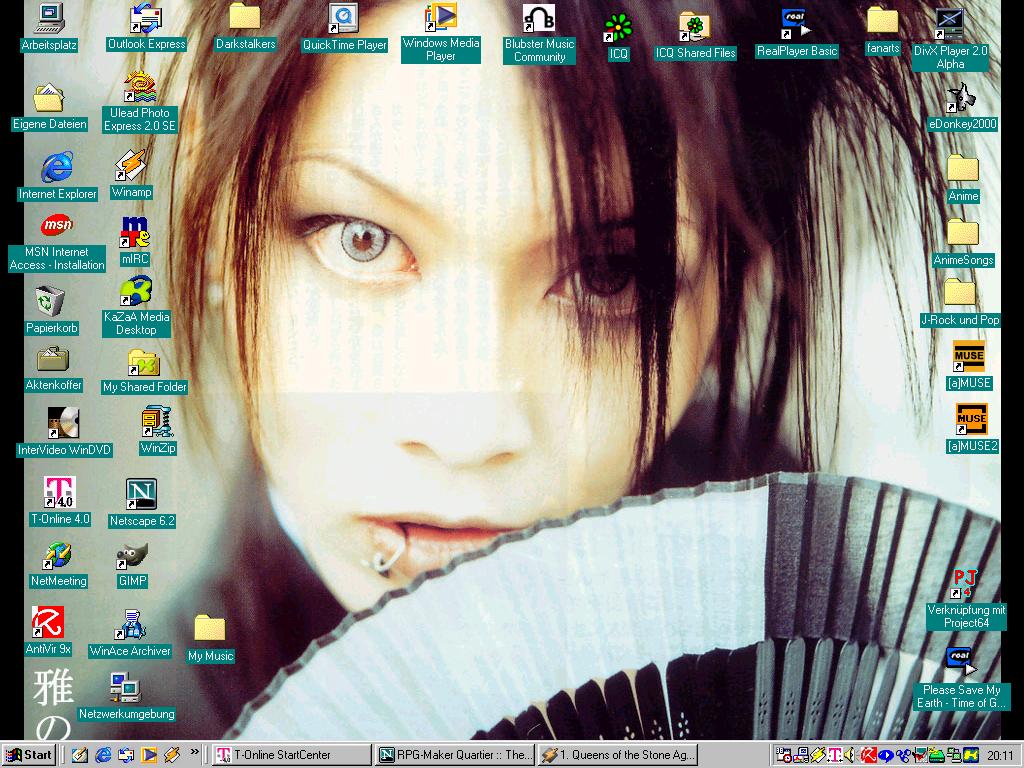1024x768 pixels.
Task: Launch Windows Media Player from quick launch
Action: [x=148, y=755]
